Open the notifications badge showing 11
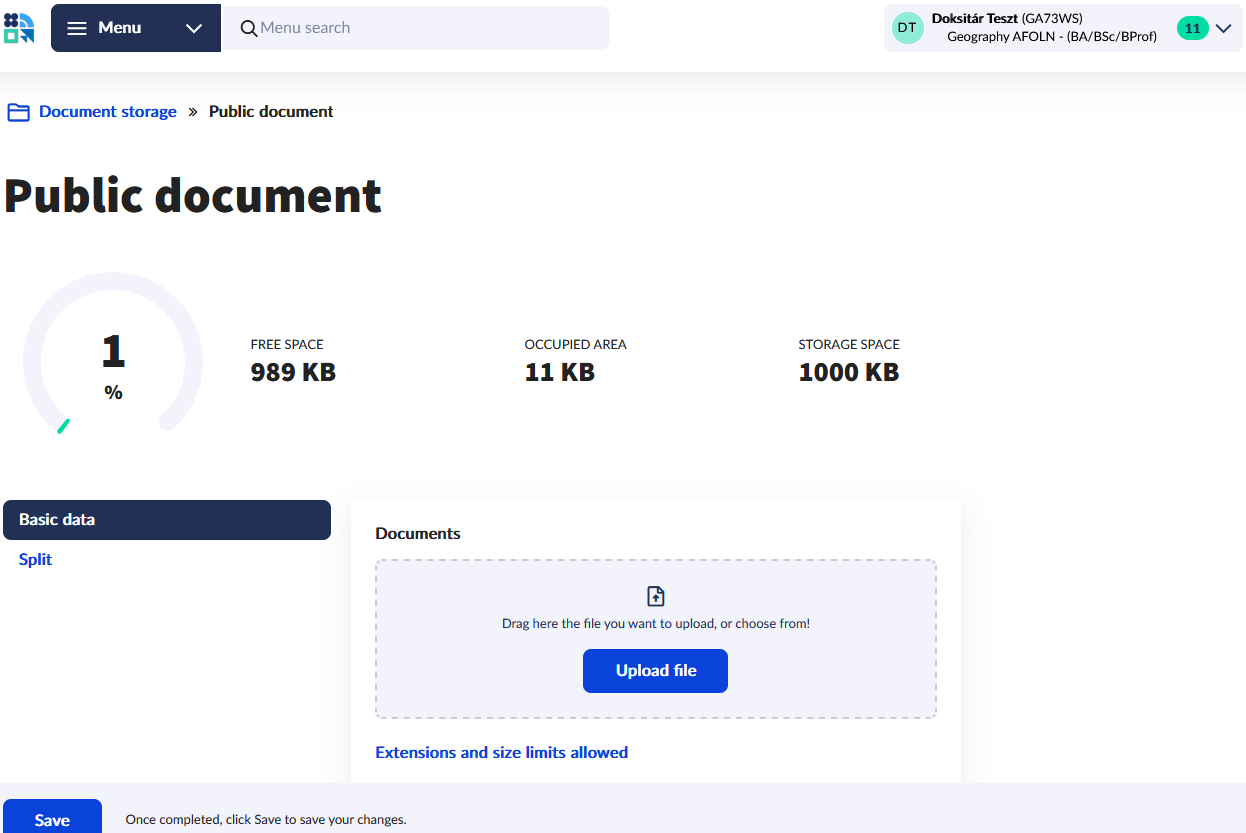 click(x=1192, y=28)
